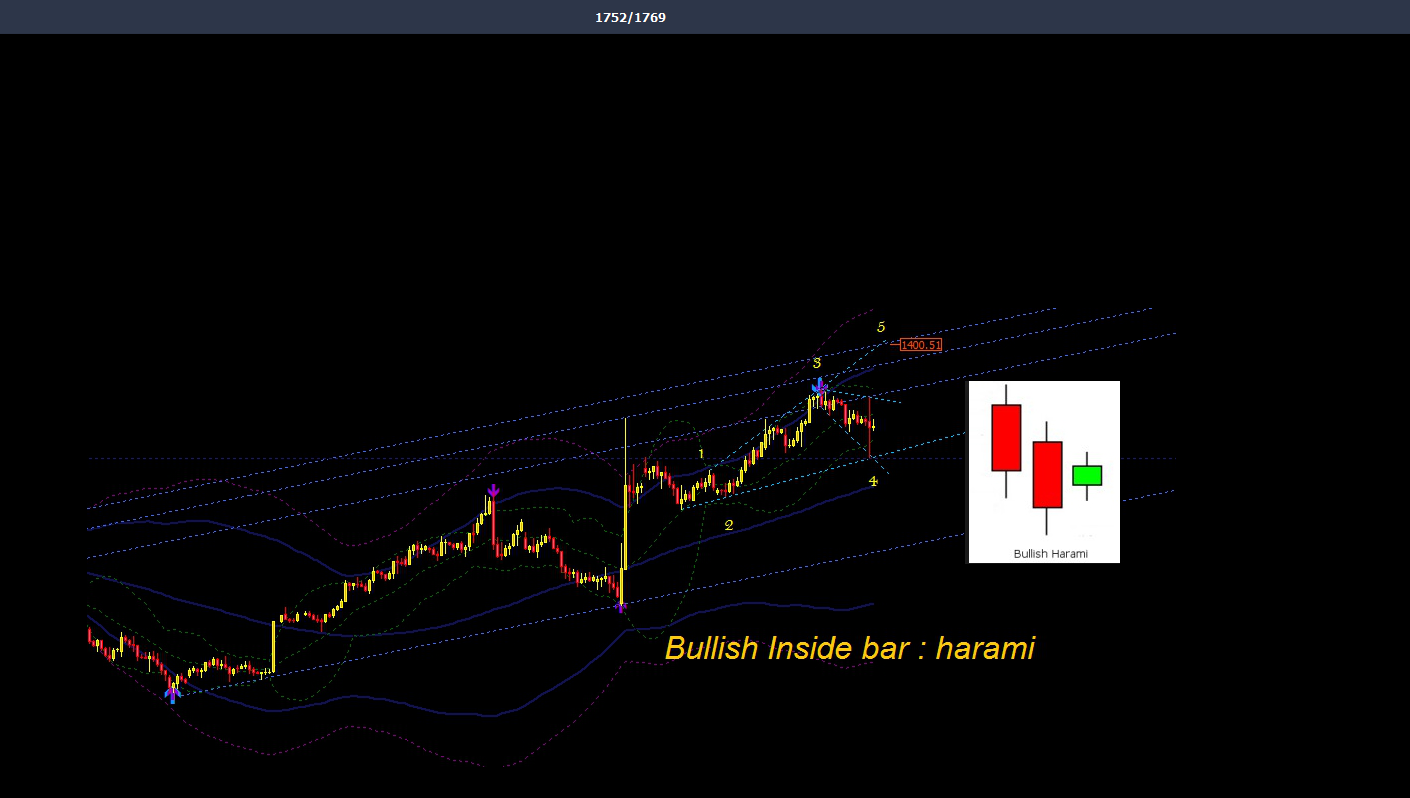
Task: Click the blue arrow marker under wave 3
Action: tap(819, 385)
